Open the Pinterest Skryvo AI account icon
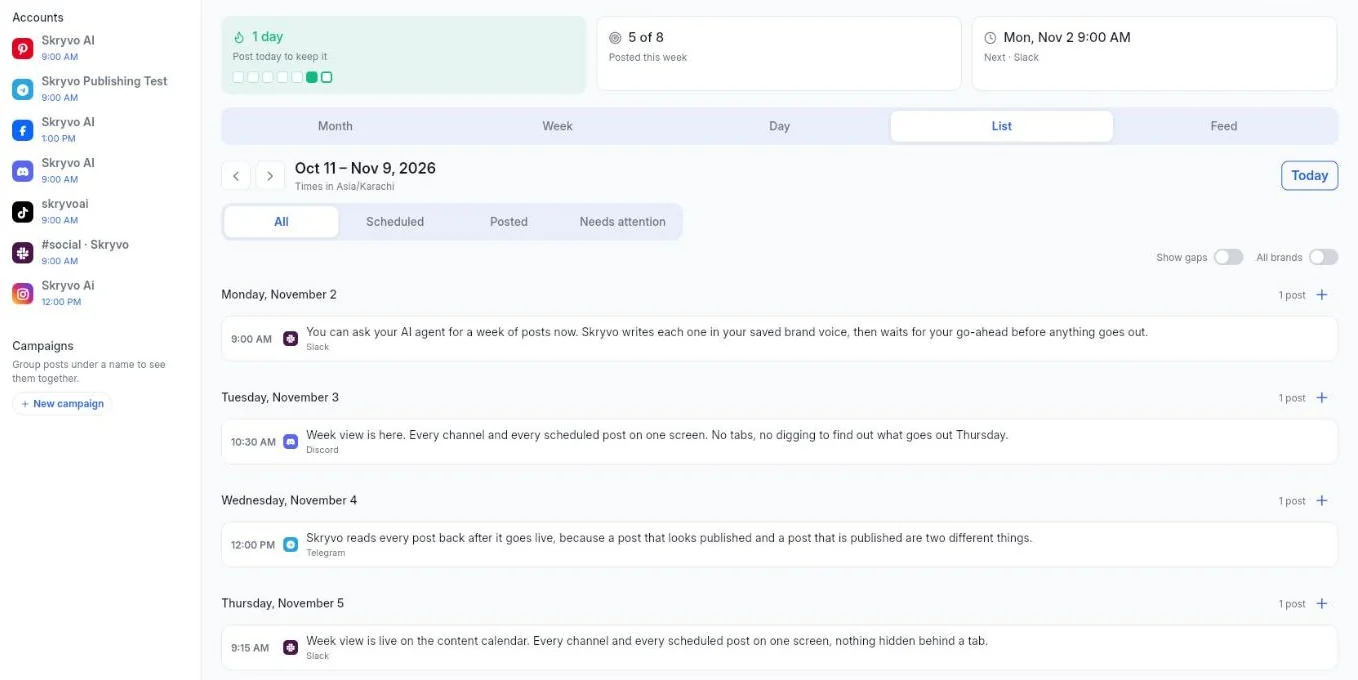1358x680 pixels. (23, 48)
